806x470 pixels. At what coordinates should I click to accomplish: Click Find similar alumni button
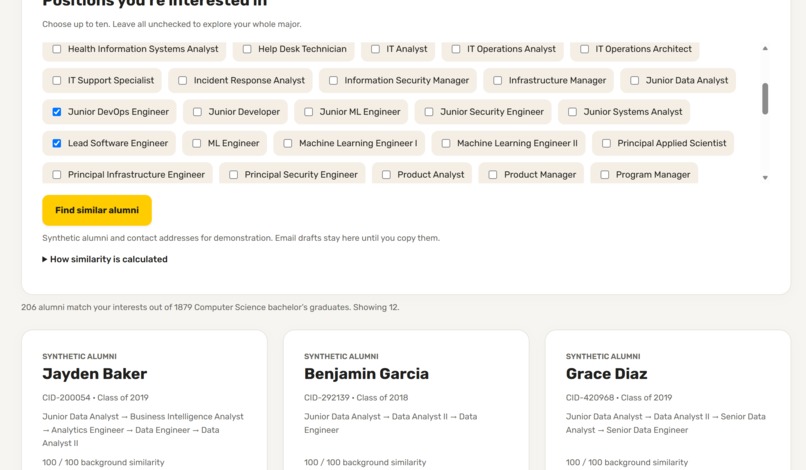97,210
